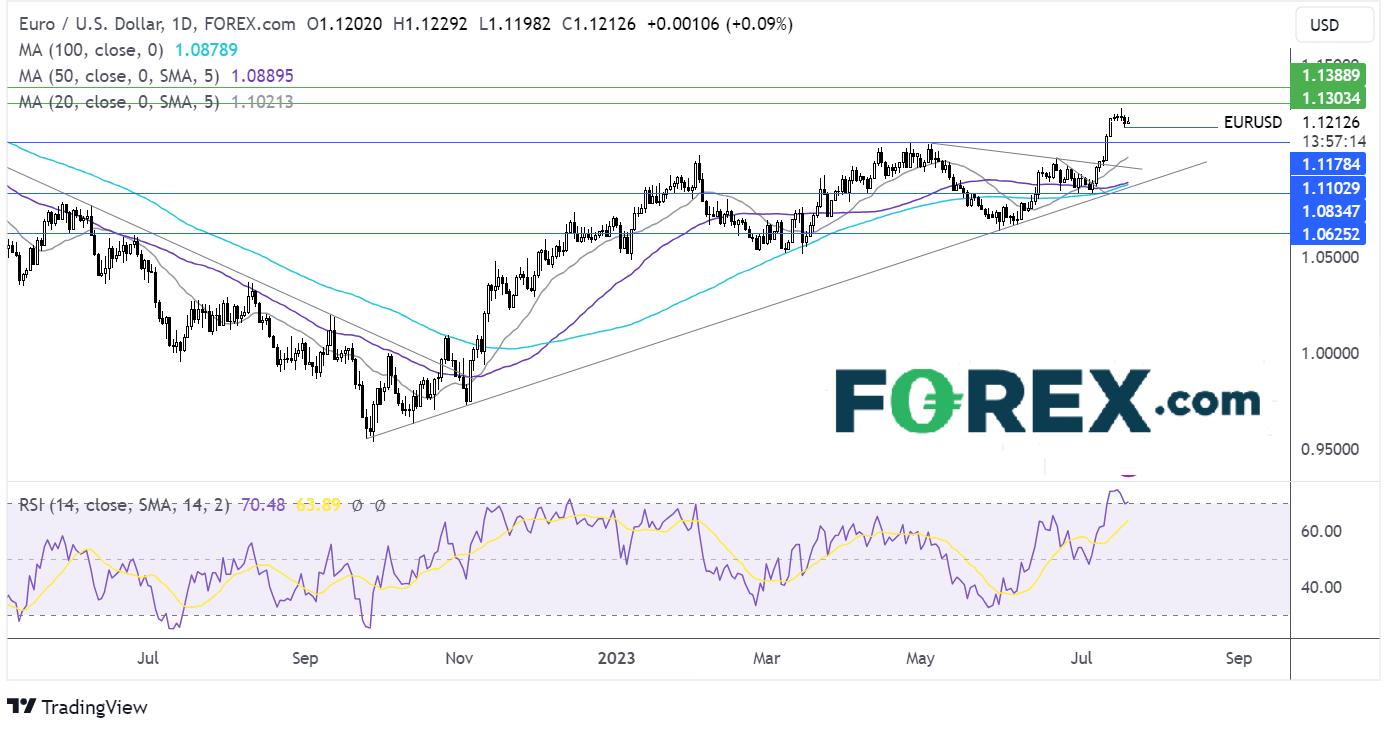This screenshot has width=1395, height=733.
Task: Click the blue 1.11029 price label
Action: click(1330, 188)
